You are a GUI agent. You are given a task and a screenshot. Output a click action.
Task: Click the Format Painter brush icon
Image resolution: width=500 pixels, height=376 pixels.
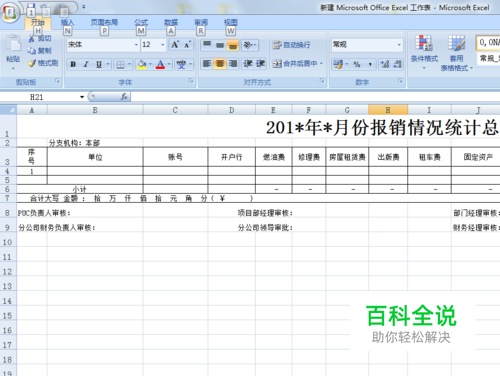pyautogui.click(x=32, y=63)
